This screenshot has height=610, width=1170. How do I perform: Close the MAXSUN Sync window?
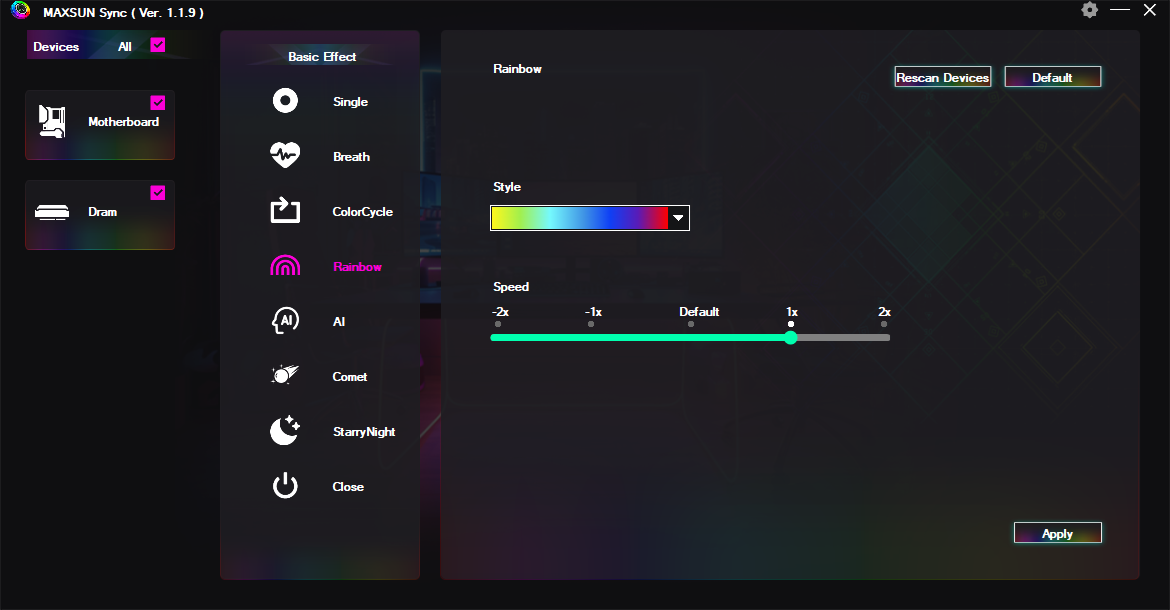click(1150, 10)
